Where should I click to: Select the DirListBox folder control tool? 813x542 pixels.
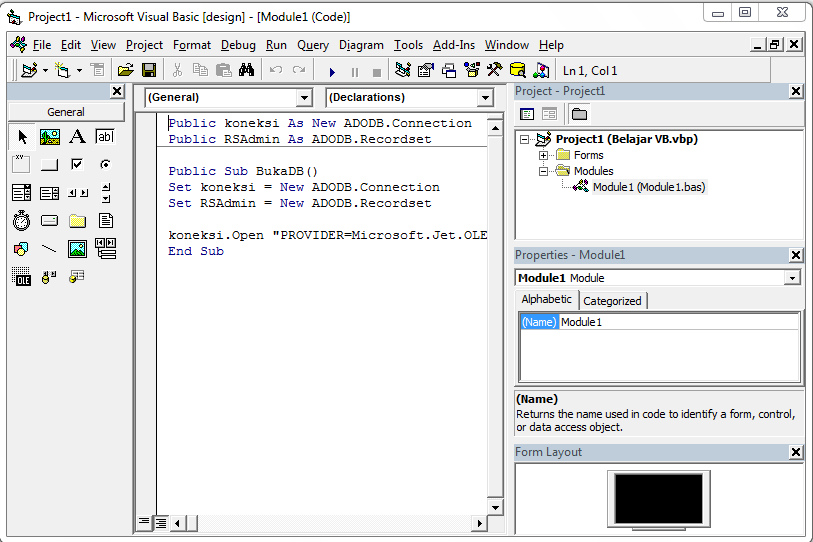pos(77,221)
